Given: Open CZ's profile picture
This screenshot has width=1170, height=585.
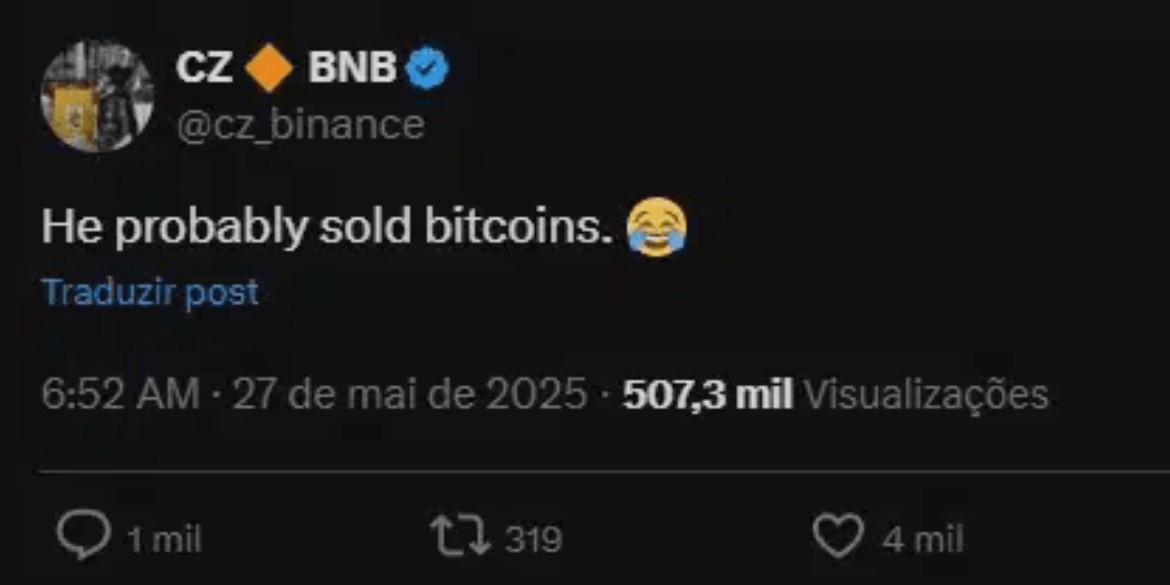Looking at the screenshot, I should [97, 96].
